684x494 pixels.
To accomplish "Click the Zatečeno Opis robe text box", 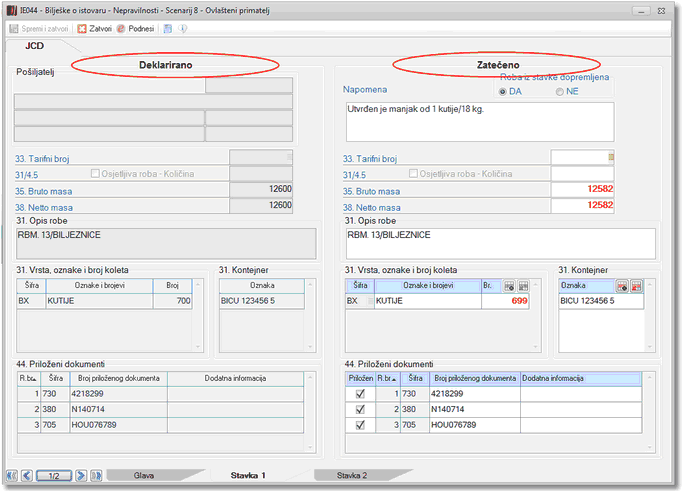I will [500, 244].
